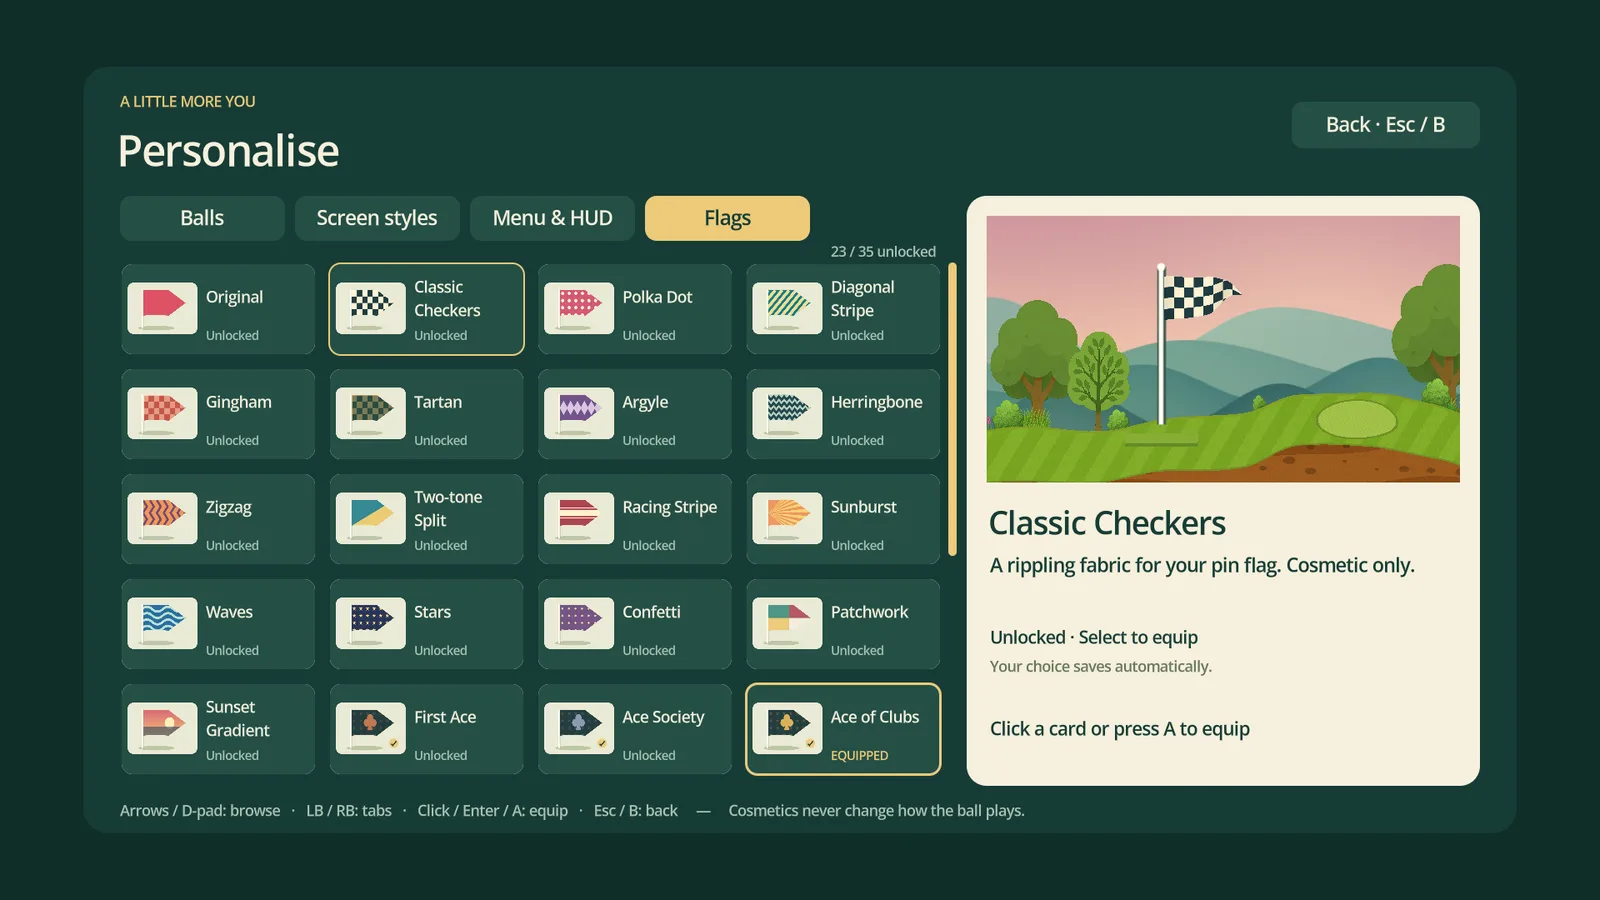Image resolution: width=1600 pixels, height=900 pixels.
Task: Pick the Herringbone flag icon
Action: coord(787,413)
